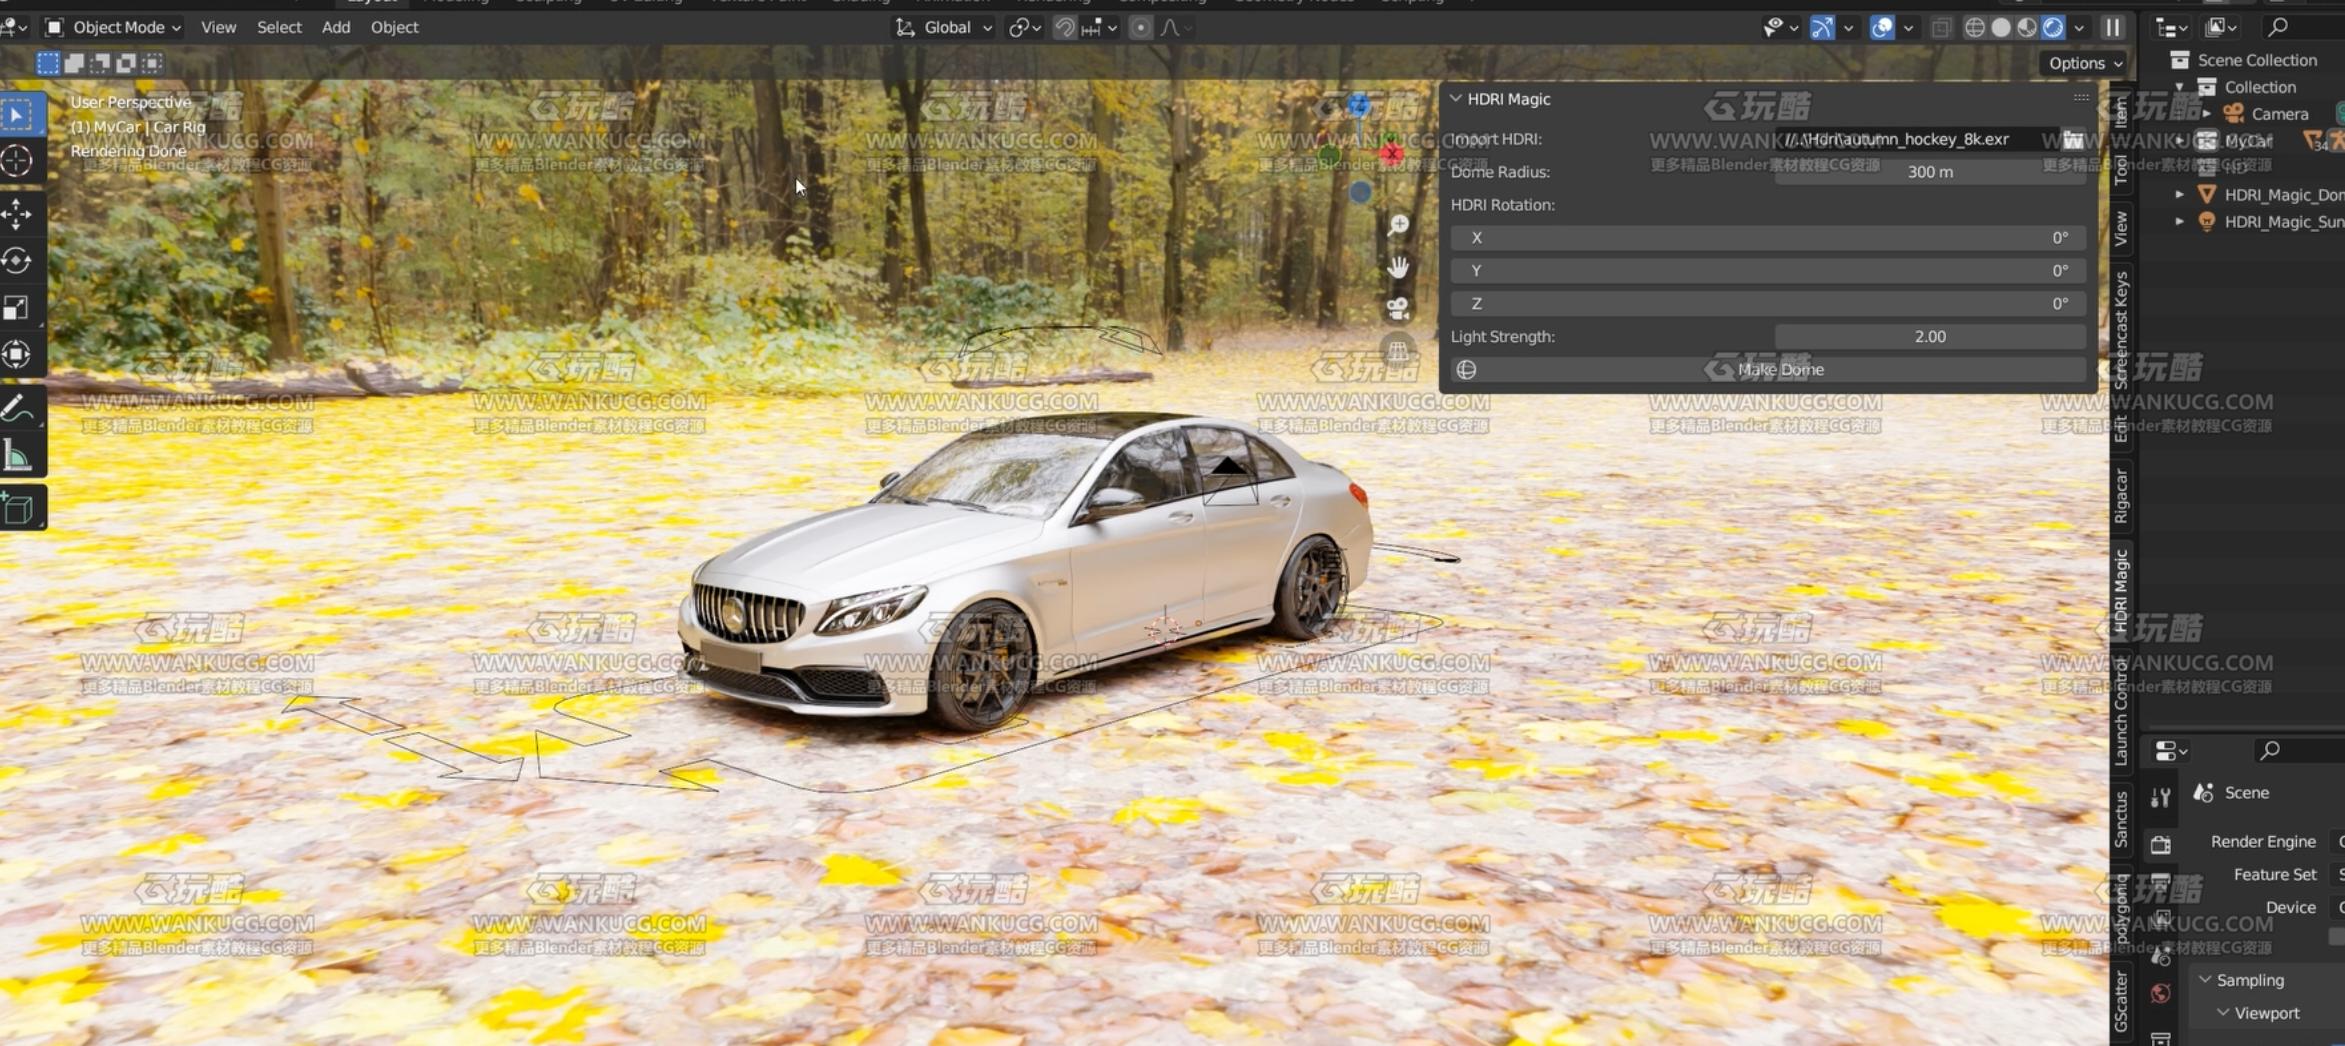The width and height of the screenshot is (2345, 1046).
Task: Select the Add Cube tool
Action: point(18,509)
